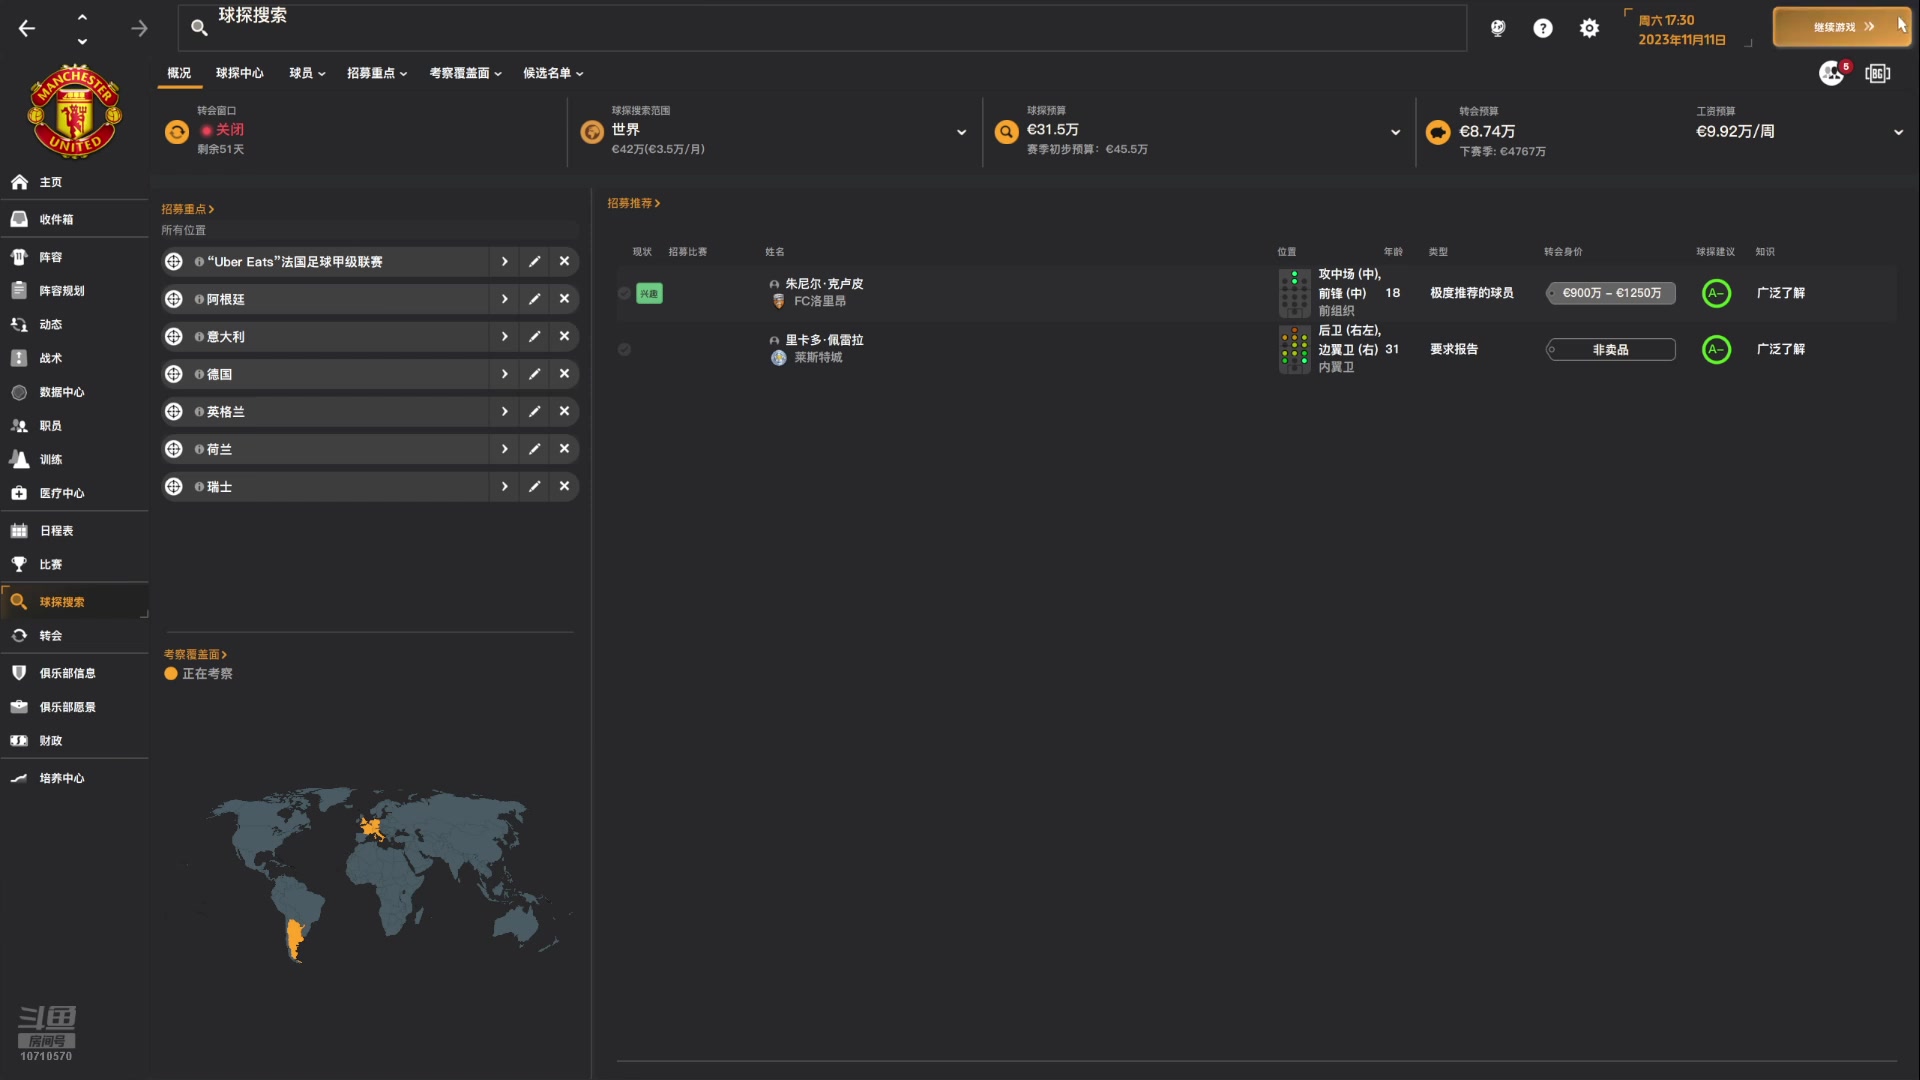
Task: Select 球探搜索 in the sidebar
Action: (74, 601)
